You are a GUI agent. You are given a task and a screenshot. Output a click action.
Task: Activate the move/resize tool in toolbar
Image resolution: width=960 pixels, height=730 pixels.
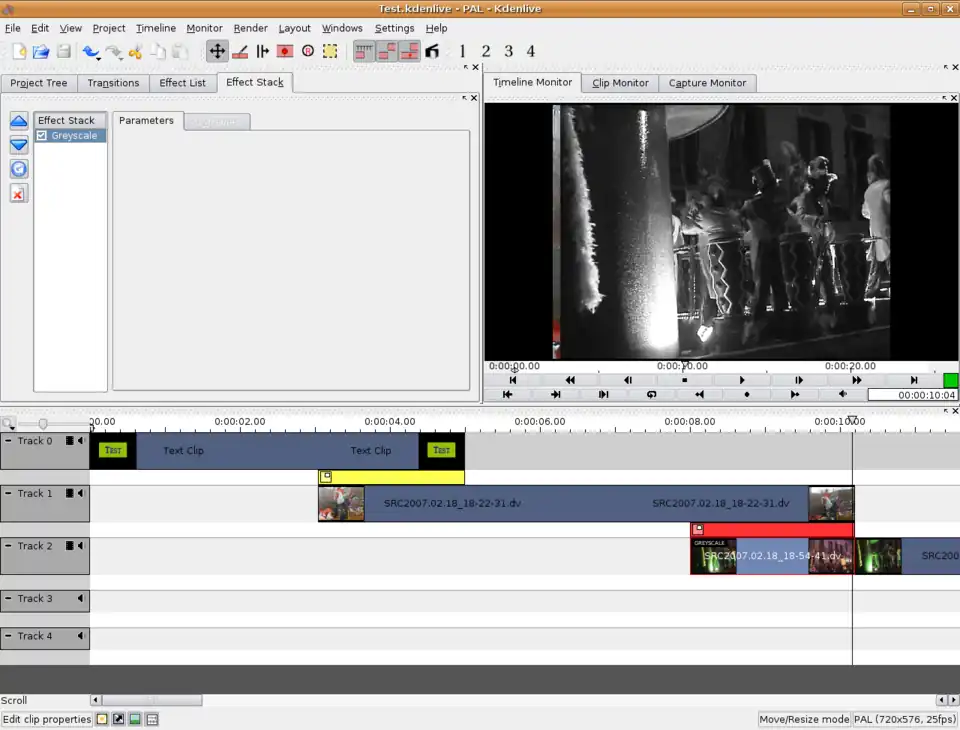pyautogui.click(x=217, y=51)
